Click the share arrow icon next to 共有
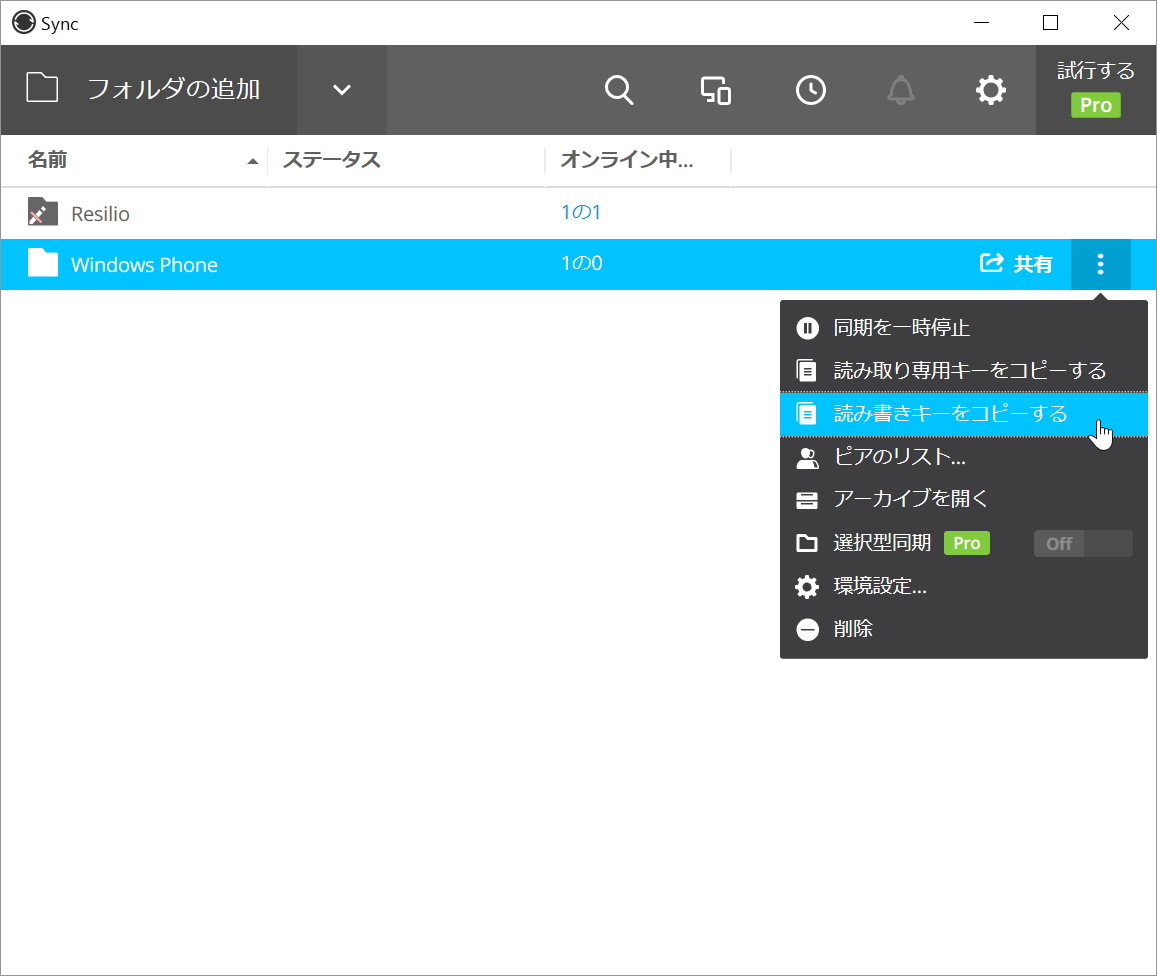The height and width of the screenshot is (976, 1157). pyautogui.click(x=991, y=263)
